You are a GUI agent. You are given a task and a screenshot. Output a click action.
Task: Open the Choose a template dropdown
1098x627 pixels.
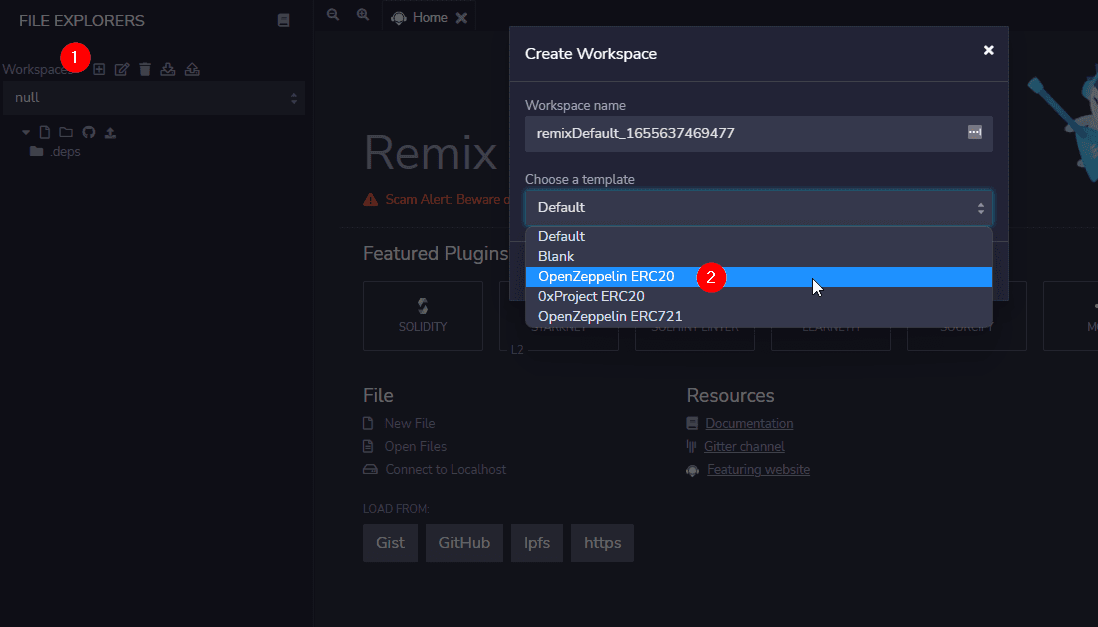tap(759, 207)
